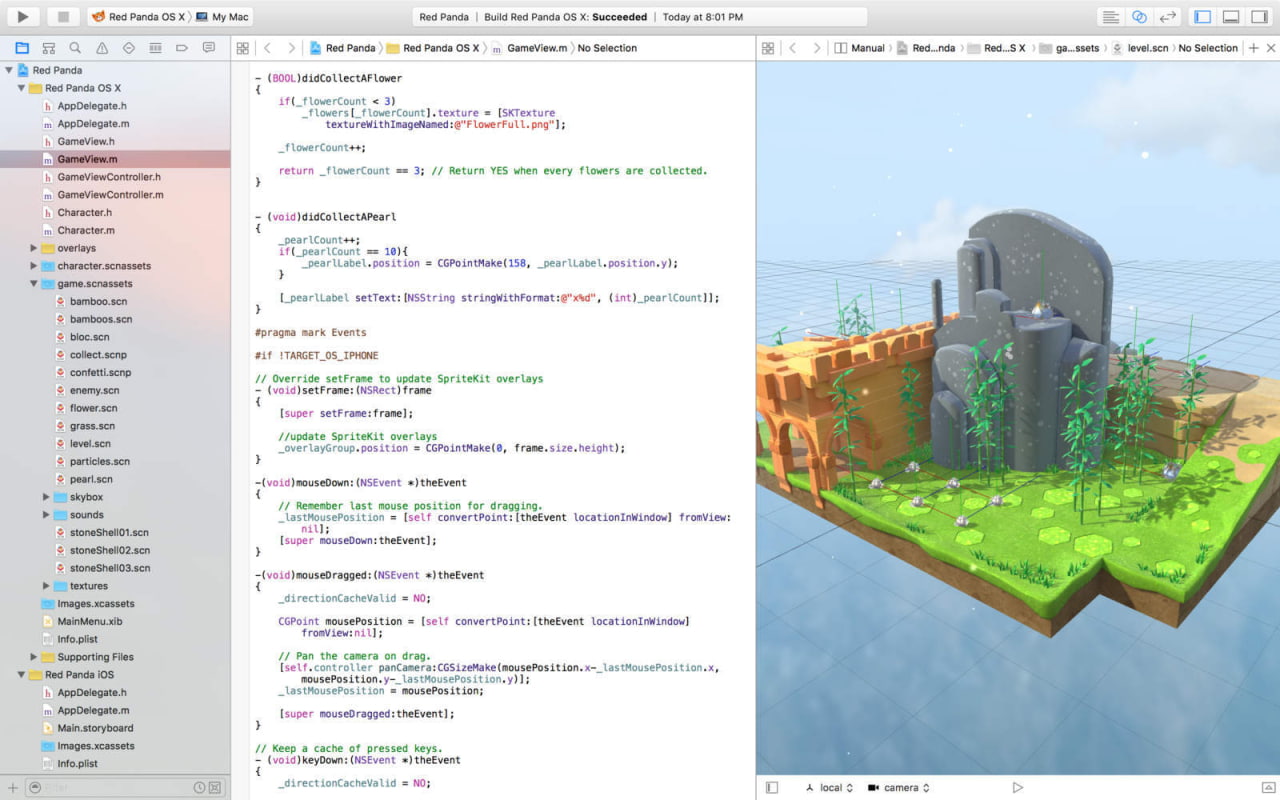This screenshot has height=800, width=1280.
Task: Open the Search navigator magnifier
Action: pos(74,47)
